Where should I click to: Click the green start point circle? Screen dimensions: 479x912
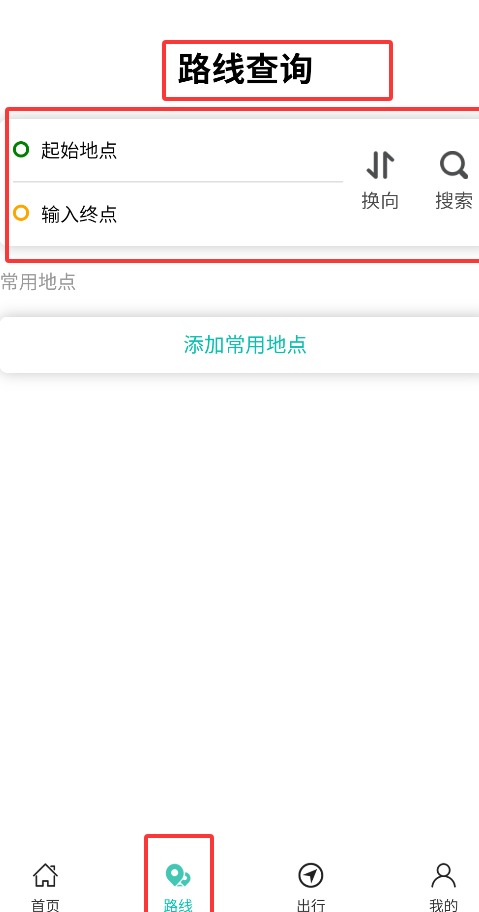21,149
